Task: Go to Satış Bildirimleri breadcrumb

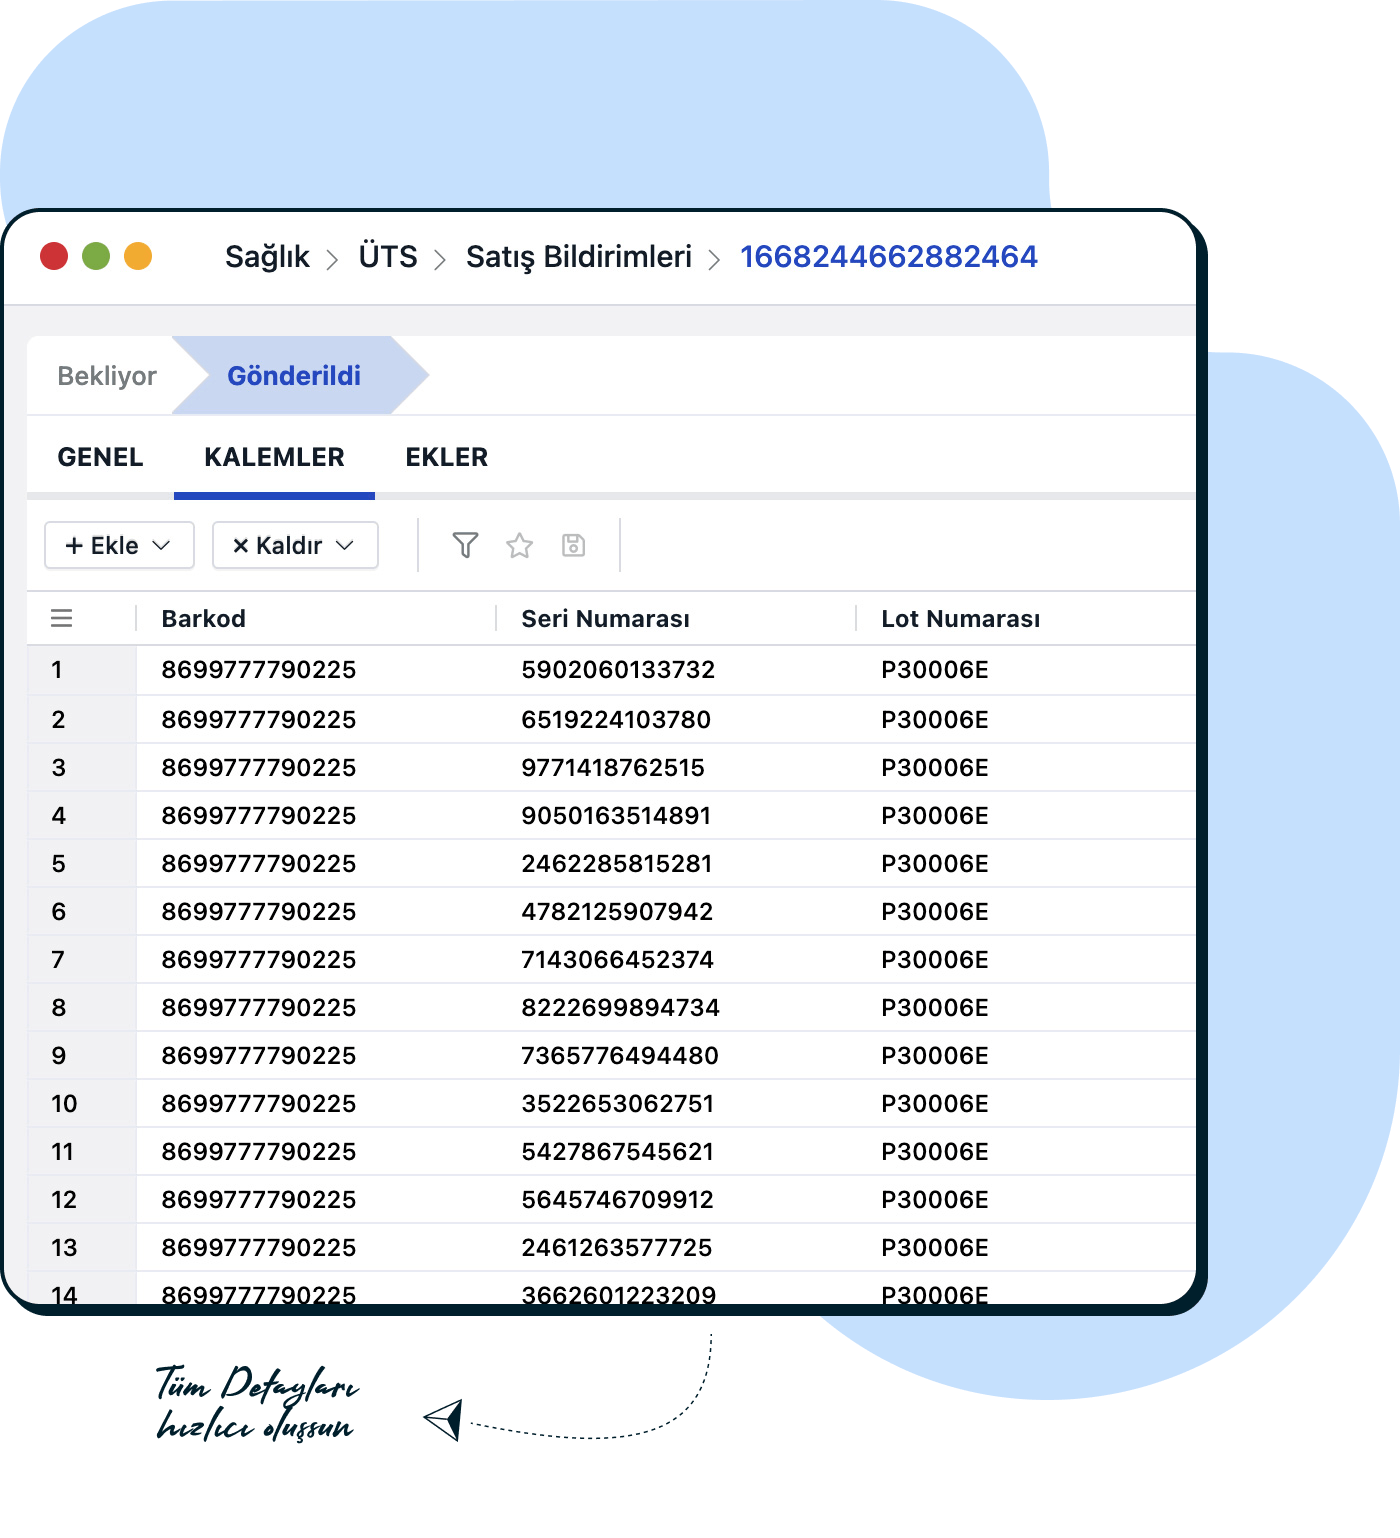Action: click(x=578, y=257)
